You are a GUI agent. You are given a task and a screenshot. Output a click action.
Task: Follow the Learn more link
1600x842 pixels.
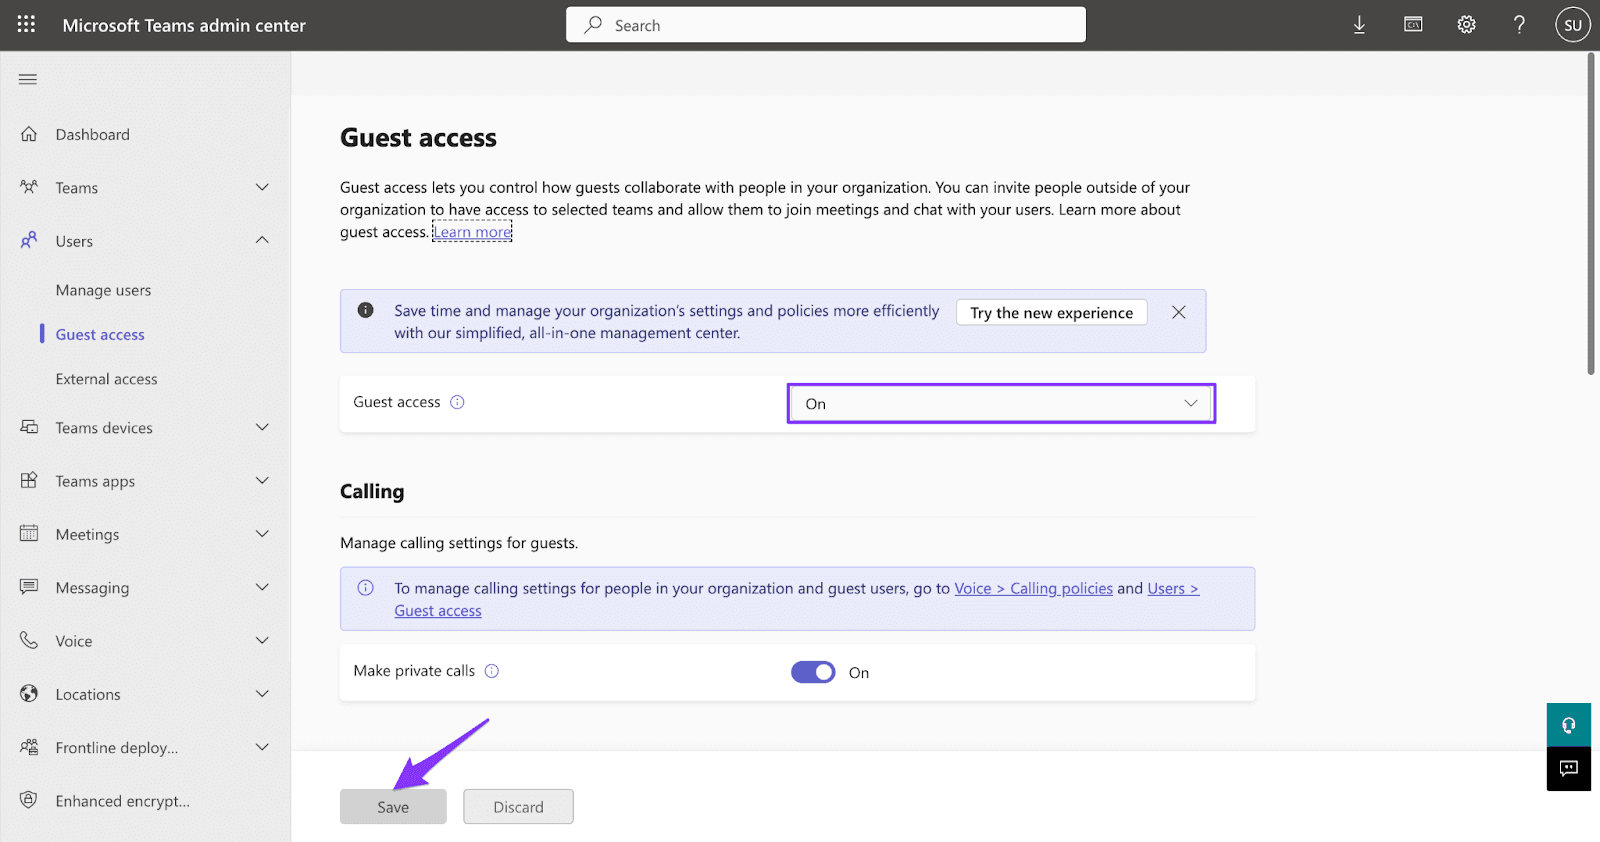pyautogui.click(x=472, y=232)
